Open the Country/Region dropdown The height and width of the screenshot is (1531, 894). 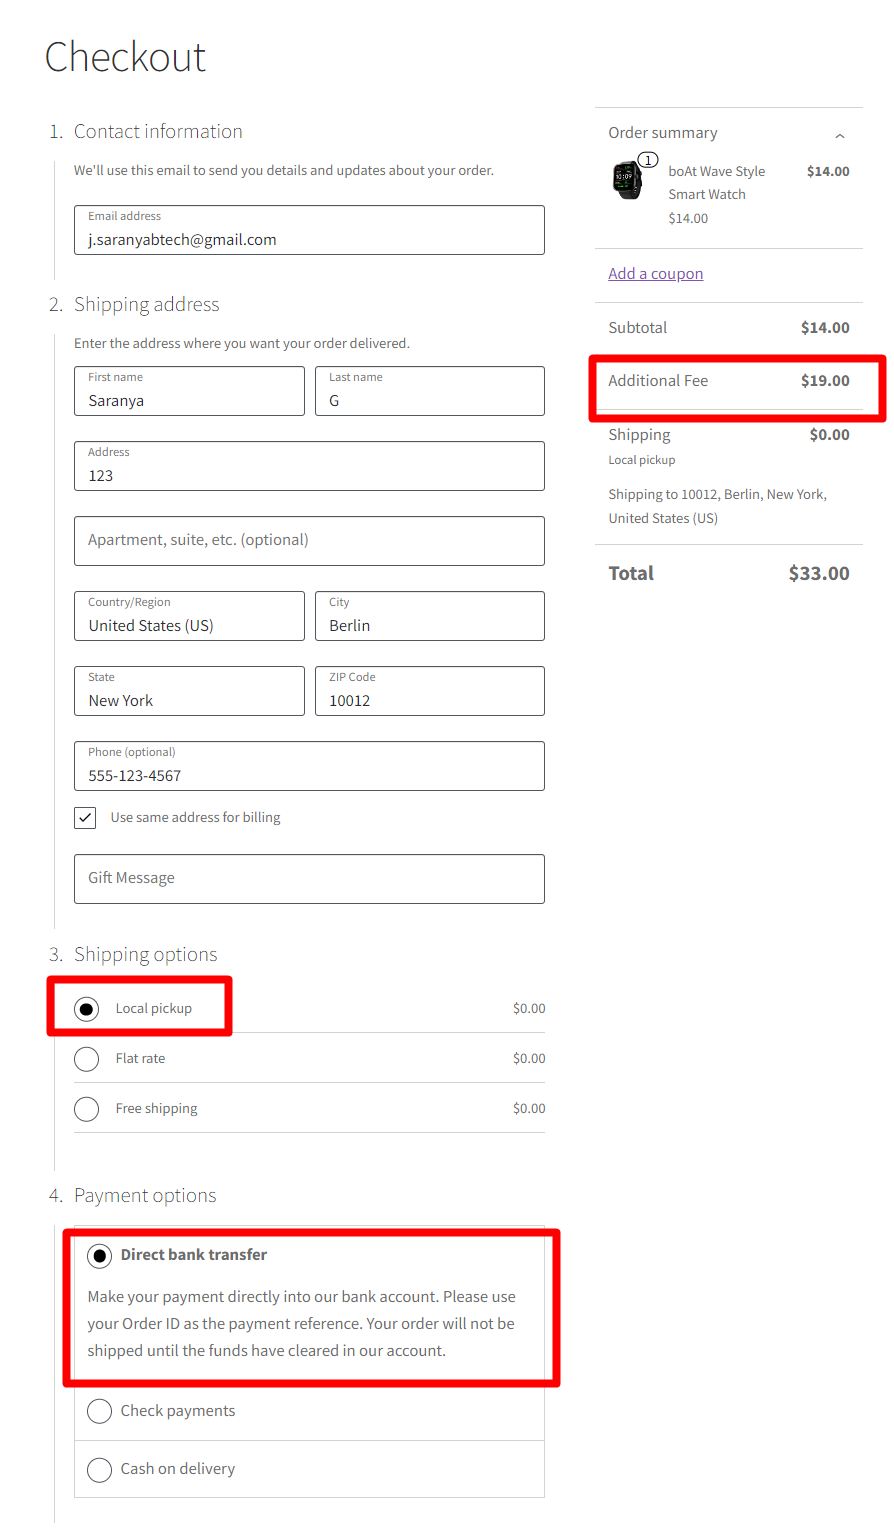pos(189,616)
